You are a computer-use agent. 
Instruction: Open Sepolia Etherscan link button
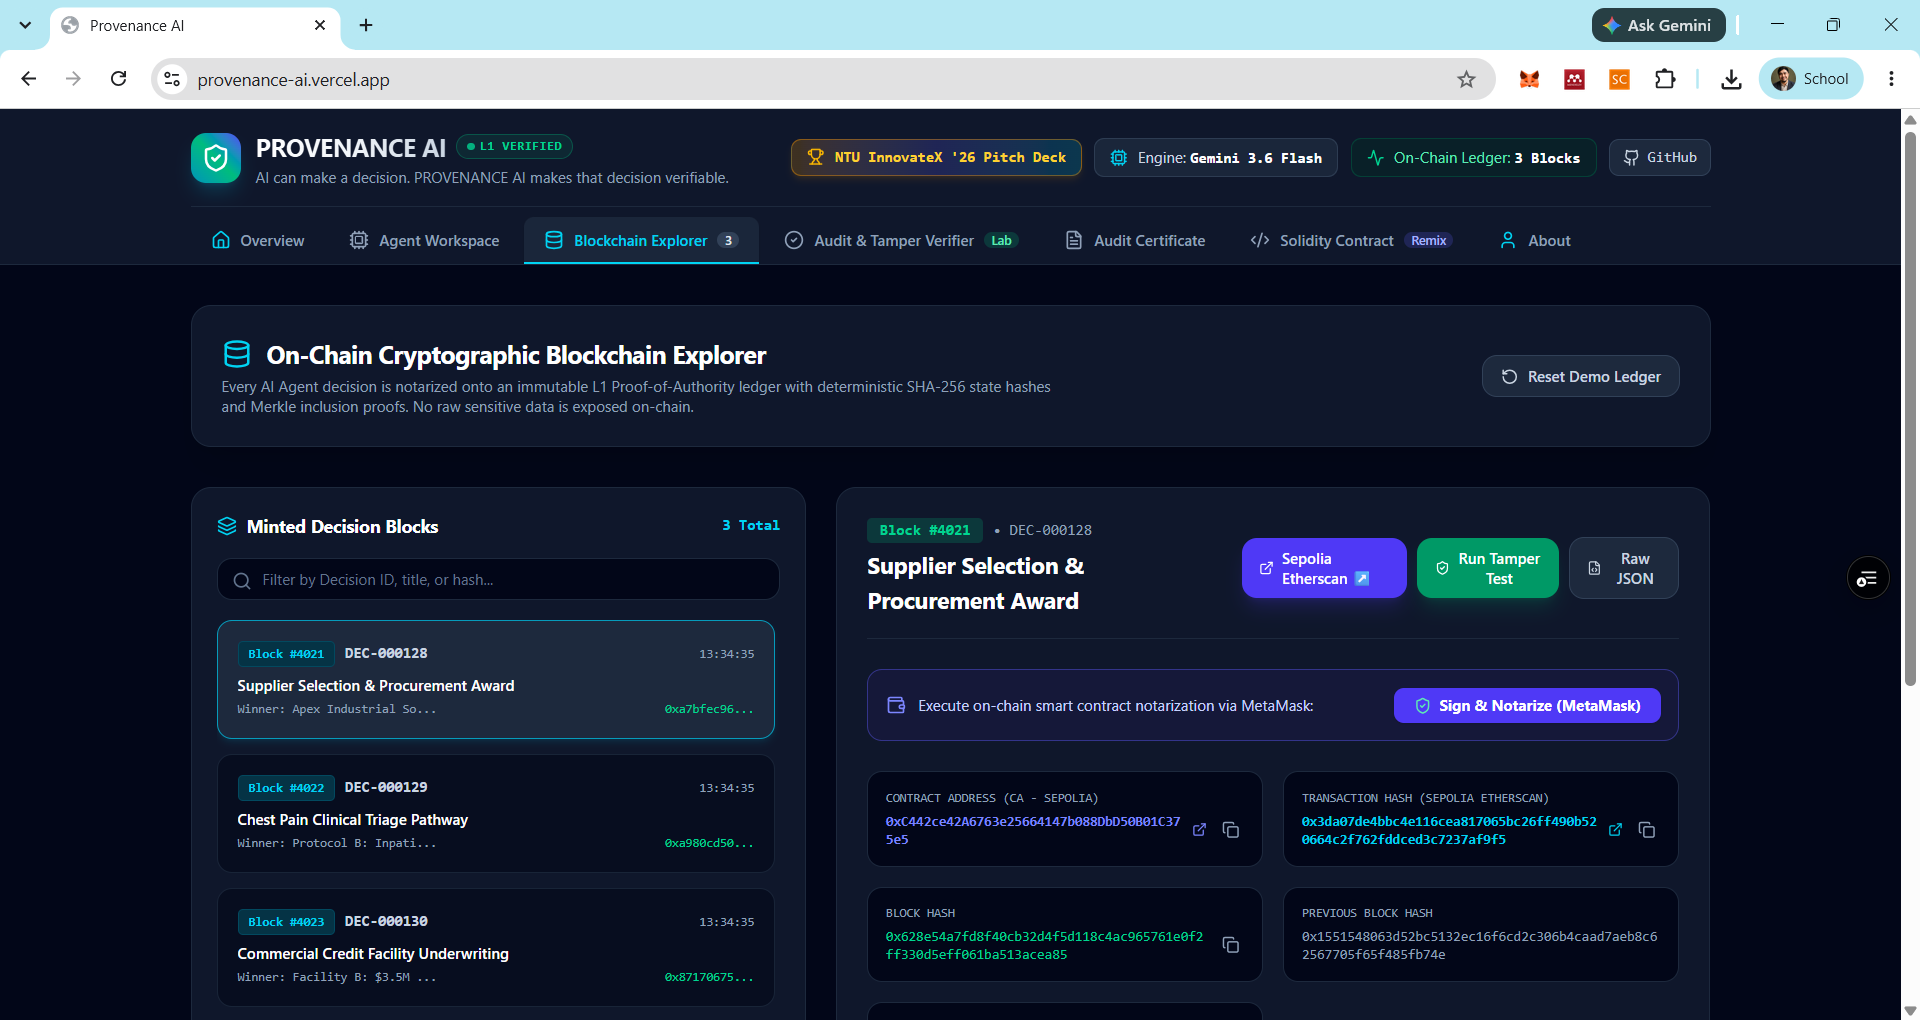1324,568
